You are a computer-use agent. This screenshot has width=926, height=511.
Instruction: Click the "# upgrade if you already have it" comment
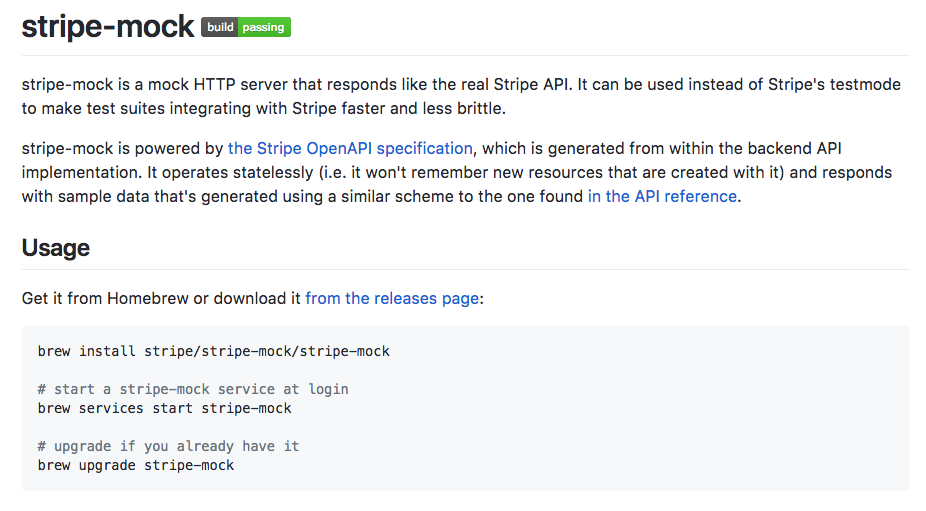(x=168, y=446)
